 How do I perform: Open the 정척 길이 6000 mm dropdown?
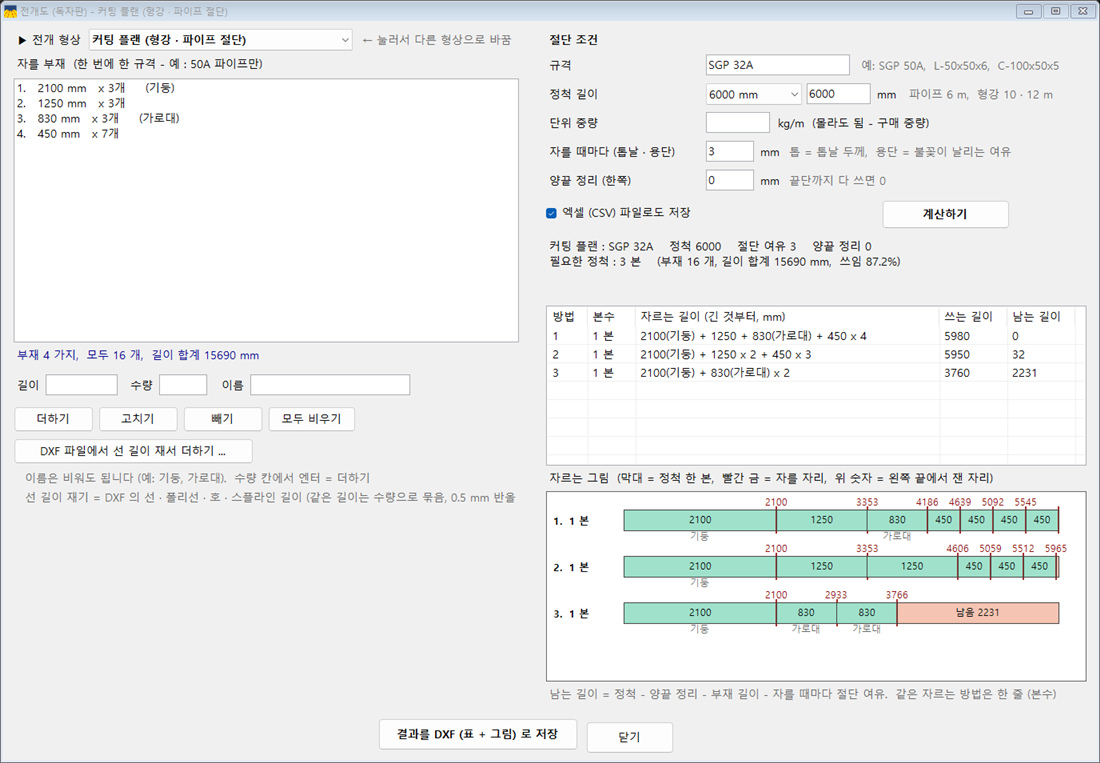pyautogui.click(x=753, y=94)
